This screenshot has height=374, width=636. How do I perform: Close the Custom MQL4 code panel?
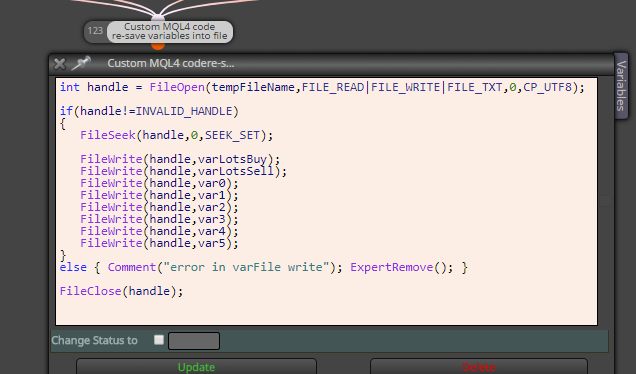tap(60, 64)
